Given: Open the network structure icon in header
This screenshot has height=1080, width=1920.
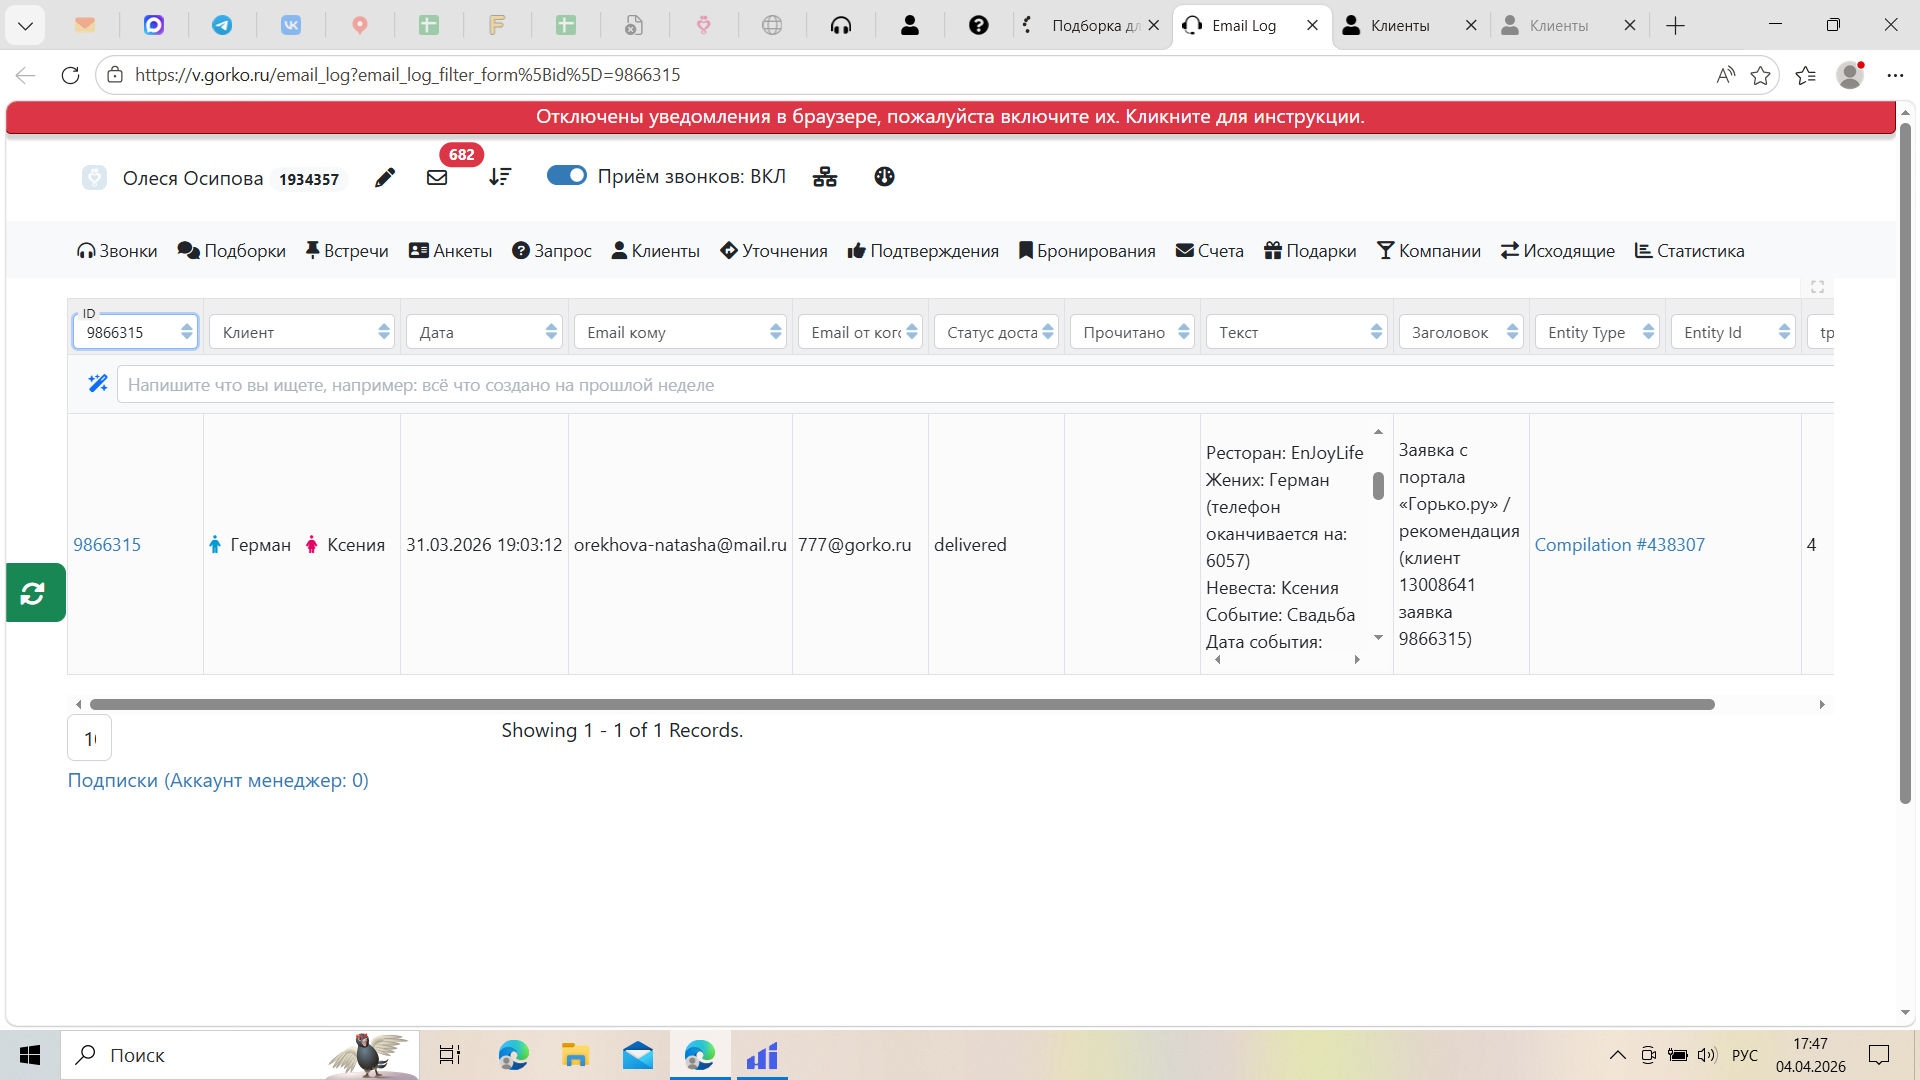Looking at the screenshot, I should [x=825, y=177].
